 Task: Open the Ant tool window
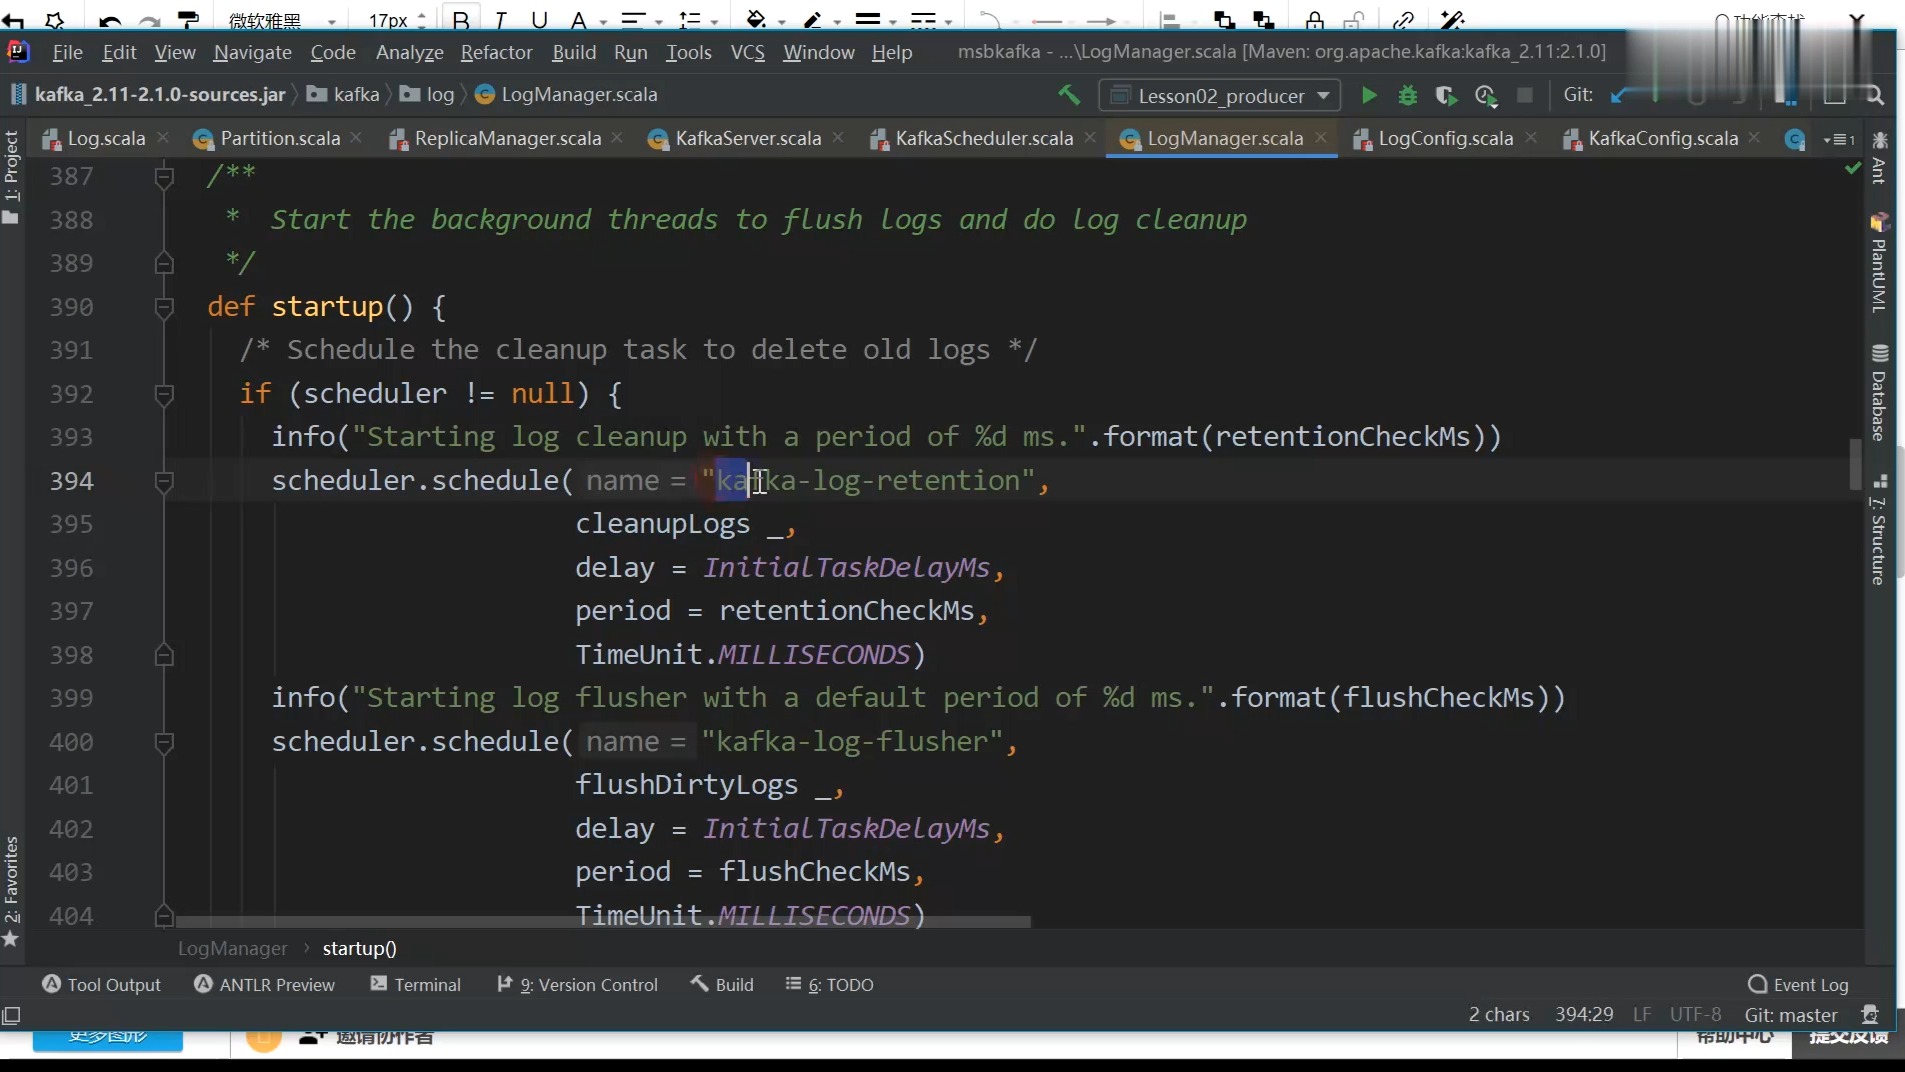click(1879, 159)
